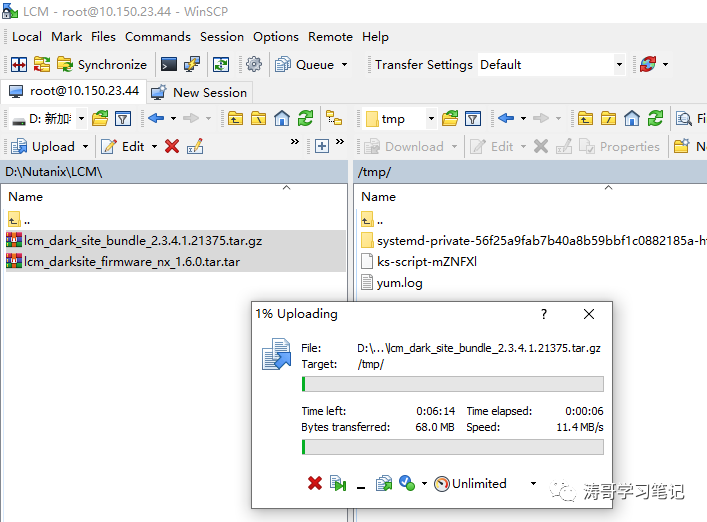Refresh the local panel
707x522 pixels.
pos(305,119)
